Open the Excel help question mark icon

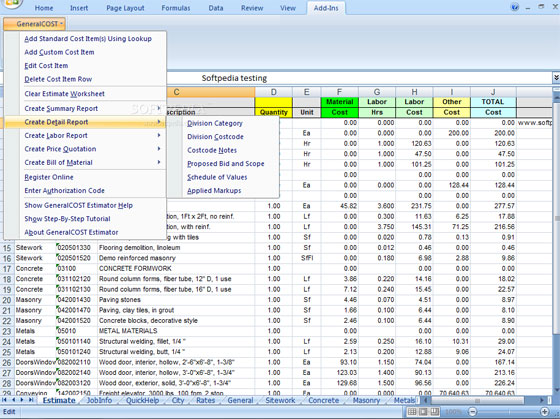515,7
